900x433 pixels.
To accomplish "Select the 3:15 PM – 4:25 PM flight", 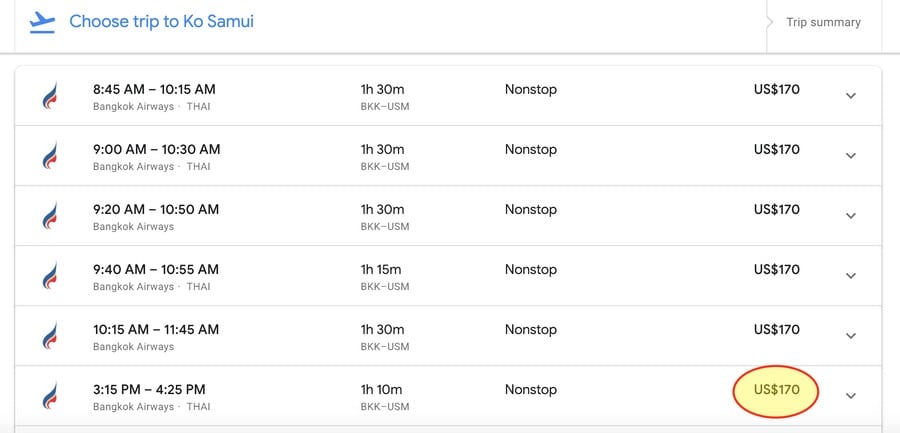I will tap(448, 396).
